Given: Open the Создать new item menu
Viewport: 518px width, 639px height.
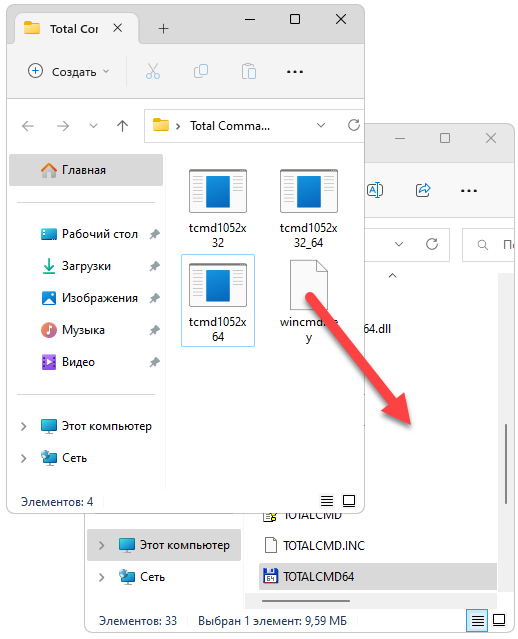Looking at the screenshot, I should (x=68, y=72).
